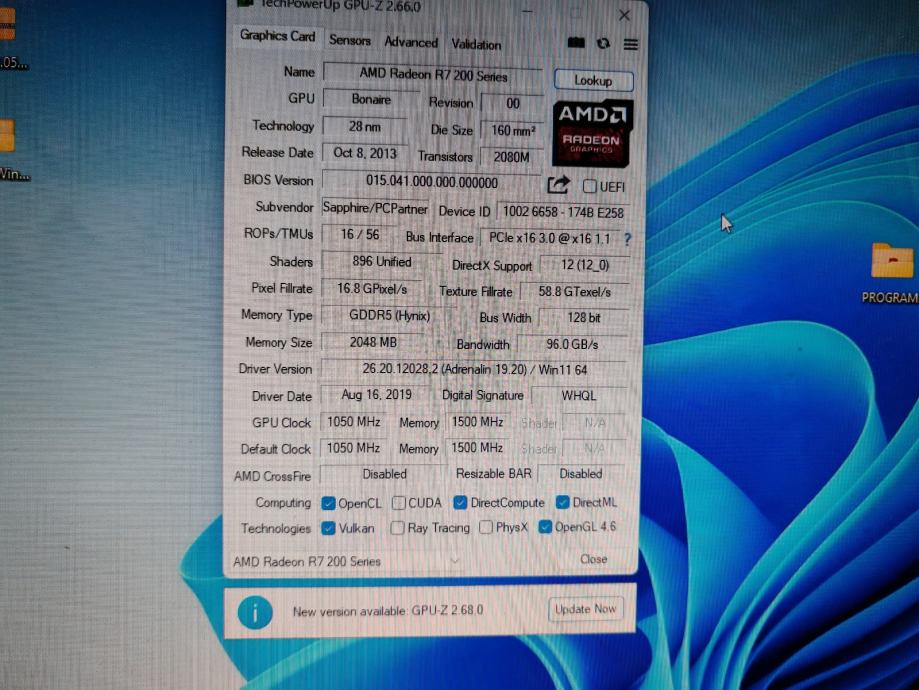This screenshot has height=690, width=919.
Task: Click the GPU Clock value 1050 MHz
Action: coord(353,422)
